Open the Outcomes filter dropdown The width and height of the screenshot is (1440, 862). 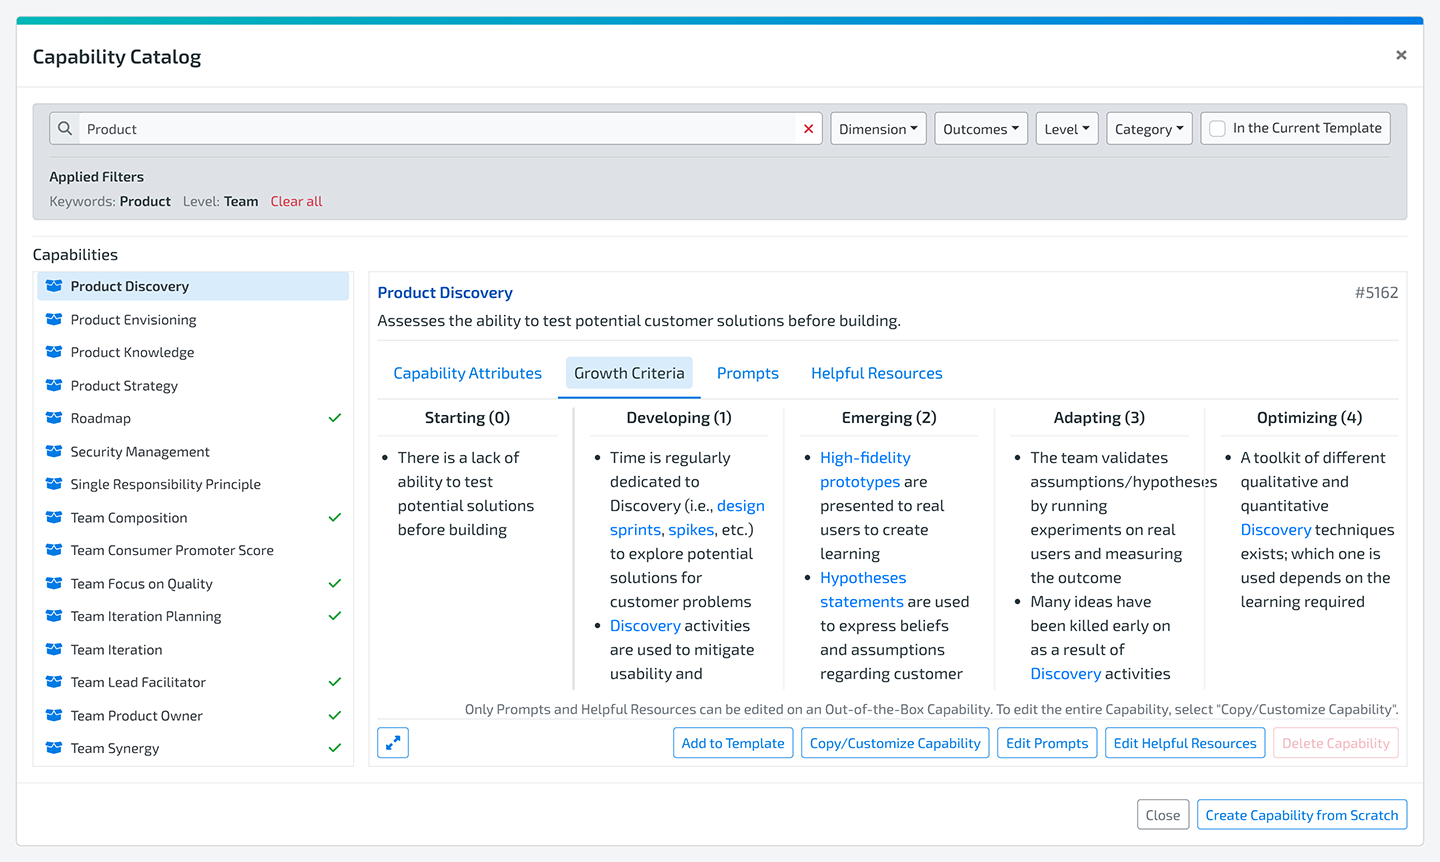pyautogui.click(x=980, y=129)
